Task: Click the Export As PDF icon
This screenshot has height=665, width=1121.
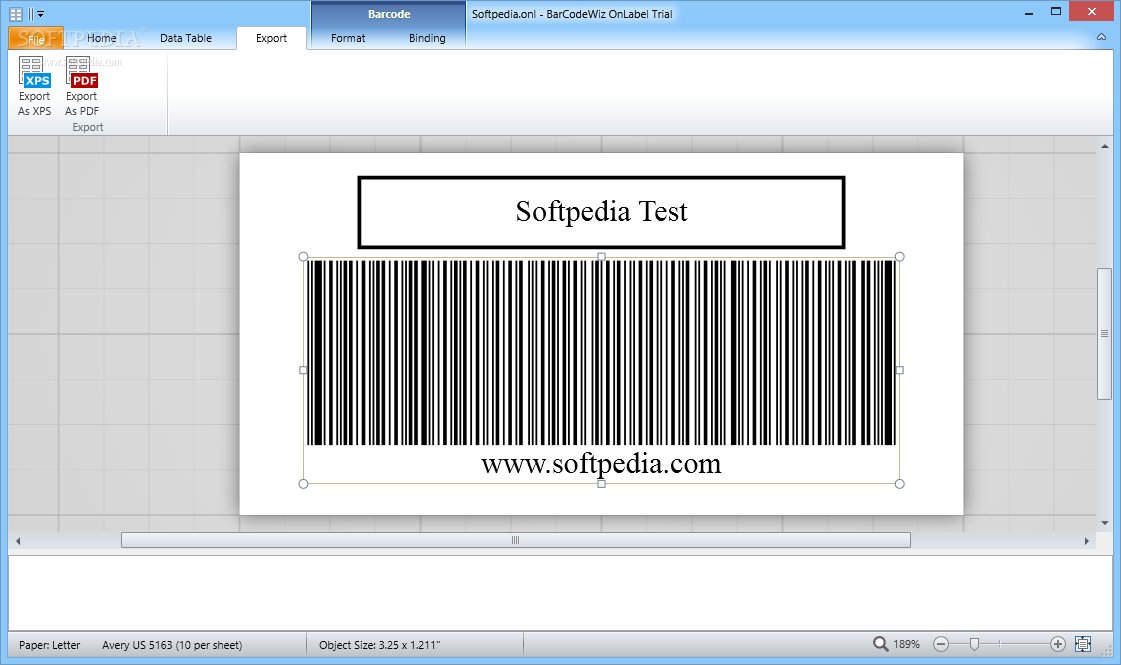Action: point(82,86)
